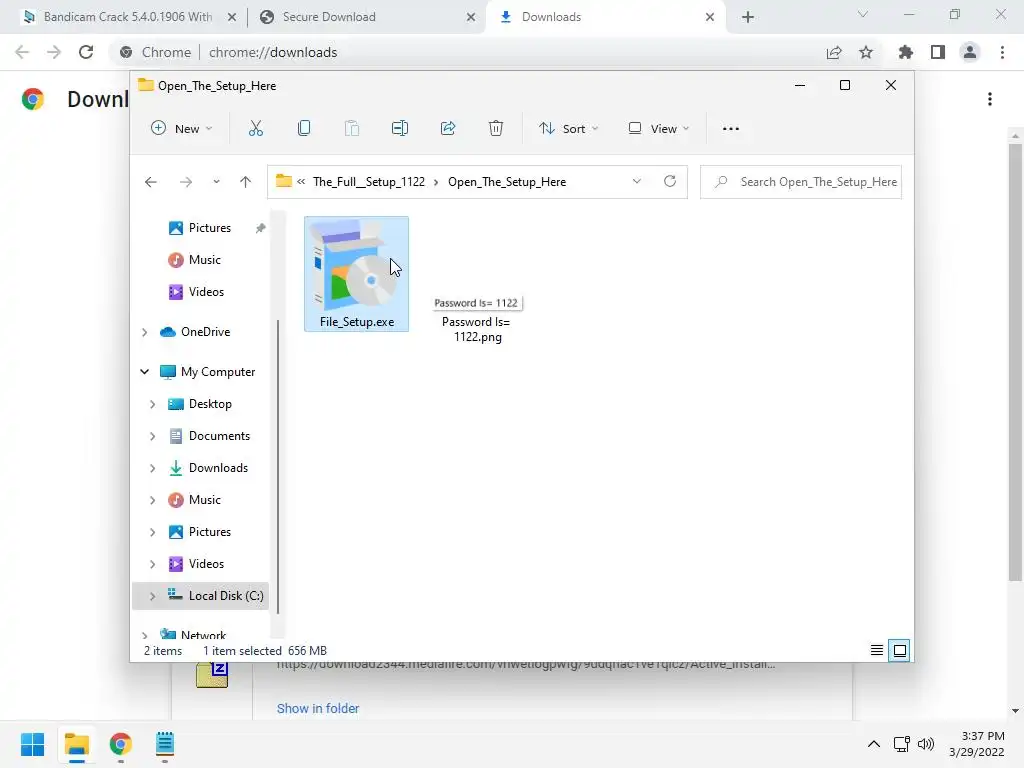Expand address bar history dropdown

click(x=637, y=182)
